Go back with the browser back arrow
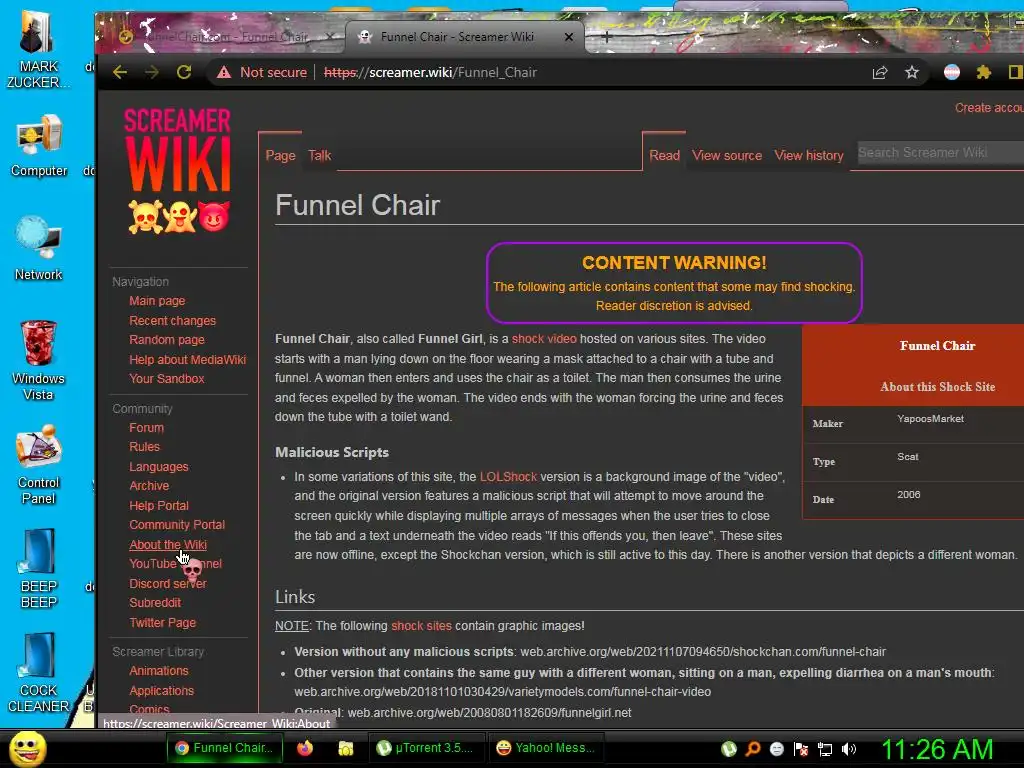The width and height of the screenshot is (1024, 768). [120, 72]
